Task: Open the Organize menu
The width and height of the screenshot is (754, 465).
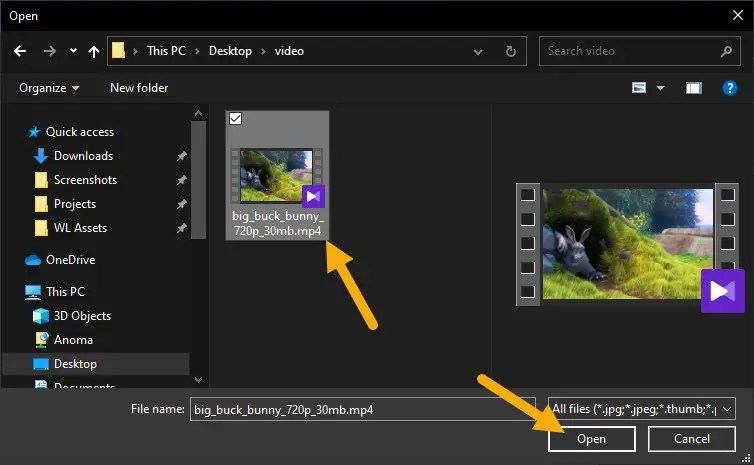Action: click(x=49, y=88)
